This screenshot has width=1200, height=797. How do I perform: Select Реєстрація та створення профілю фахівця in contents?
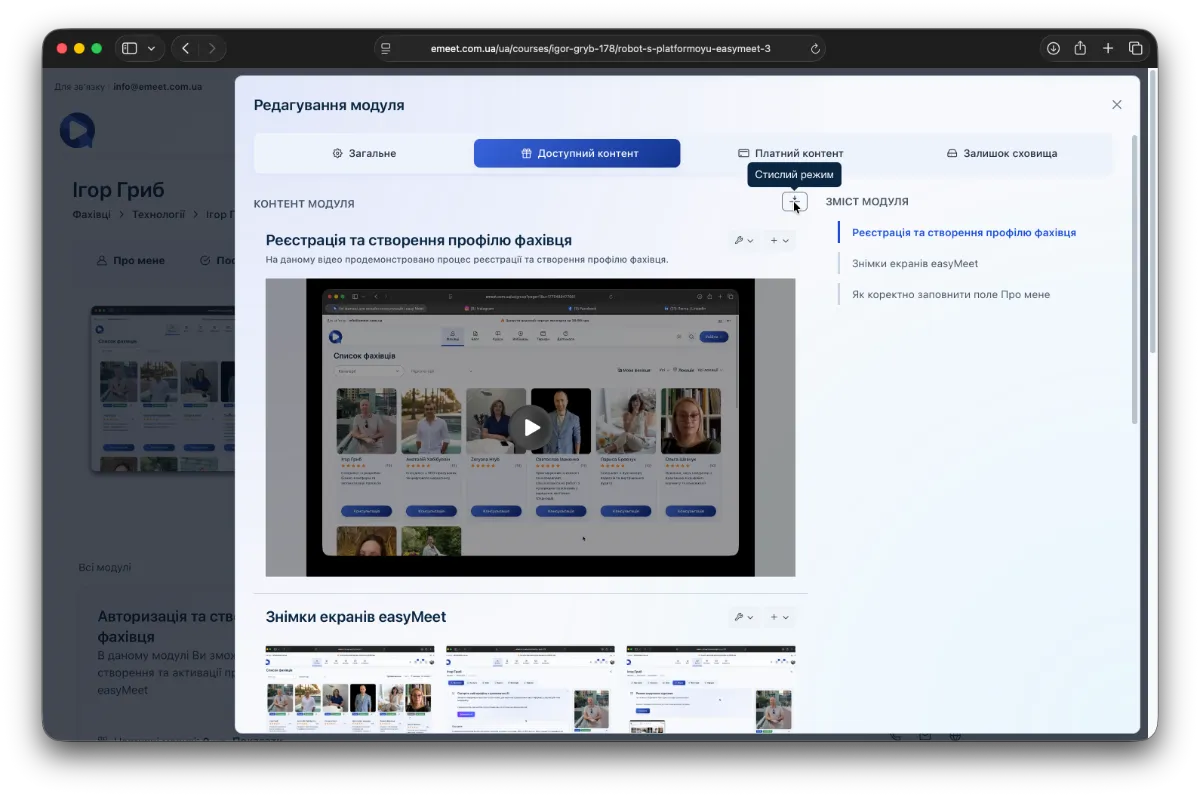pyautogui.click(x=963, y=232)
